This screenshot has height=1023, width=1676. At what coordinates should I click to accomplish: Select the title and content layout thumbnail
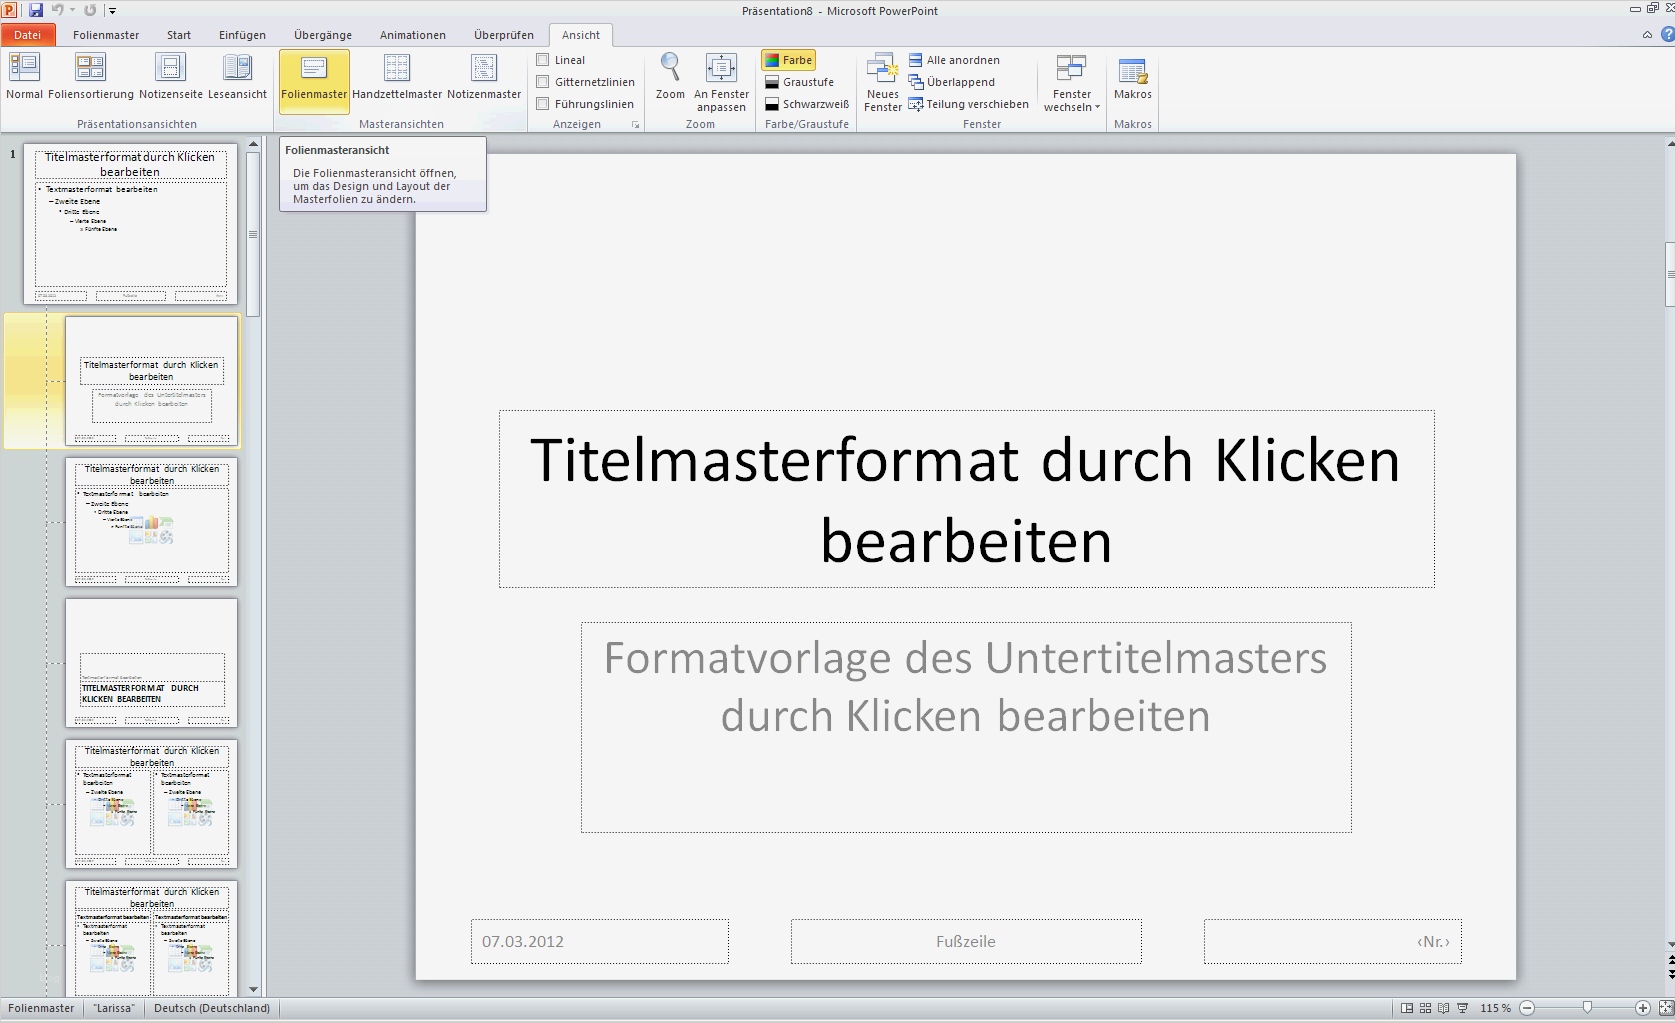[x=152, y=522]
